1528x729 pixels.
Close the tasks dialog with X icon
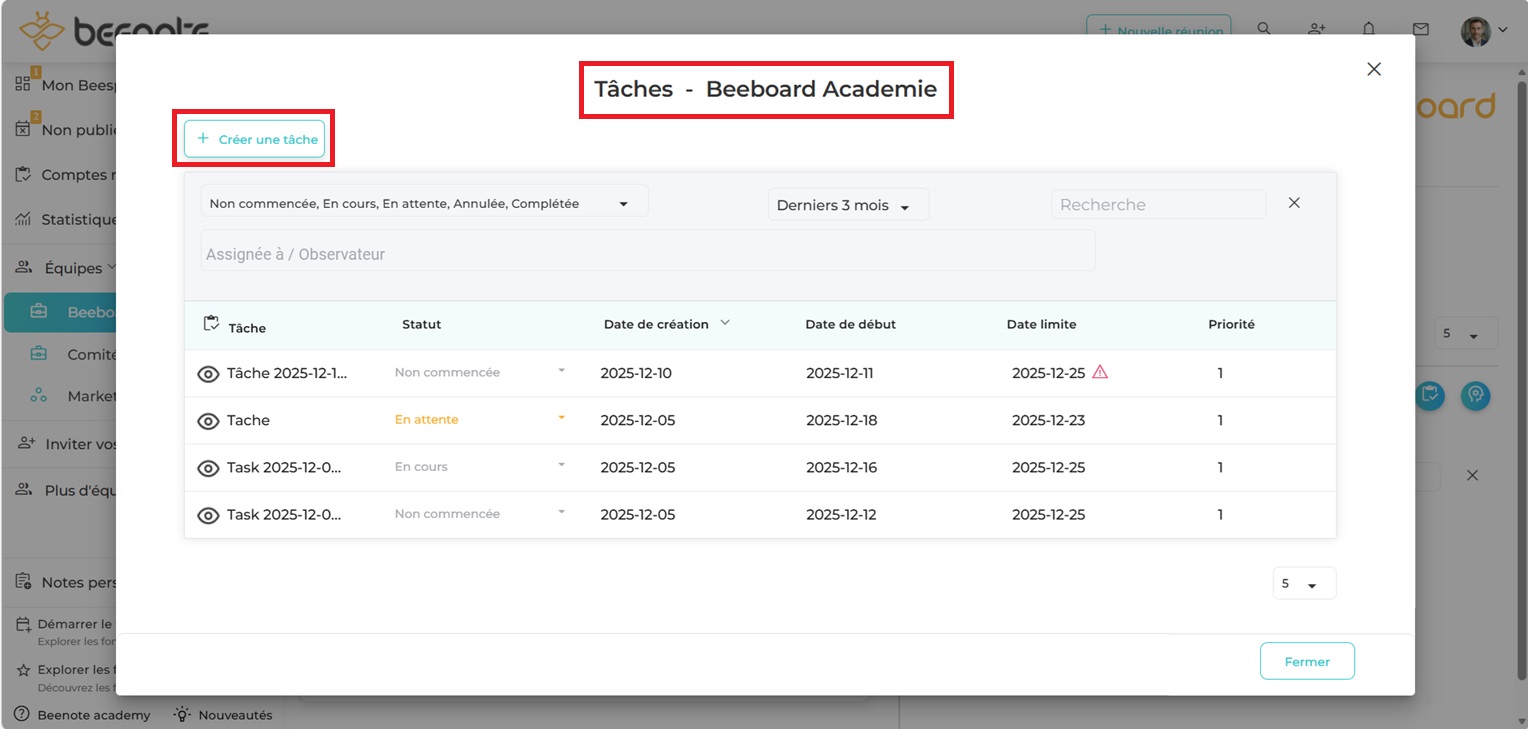[x=1374, y=69]
